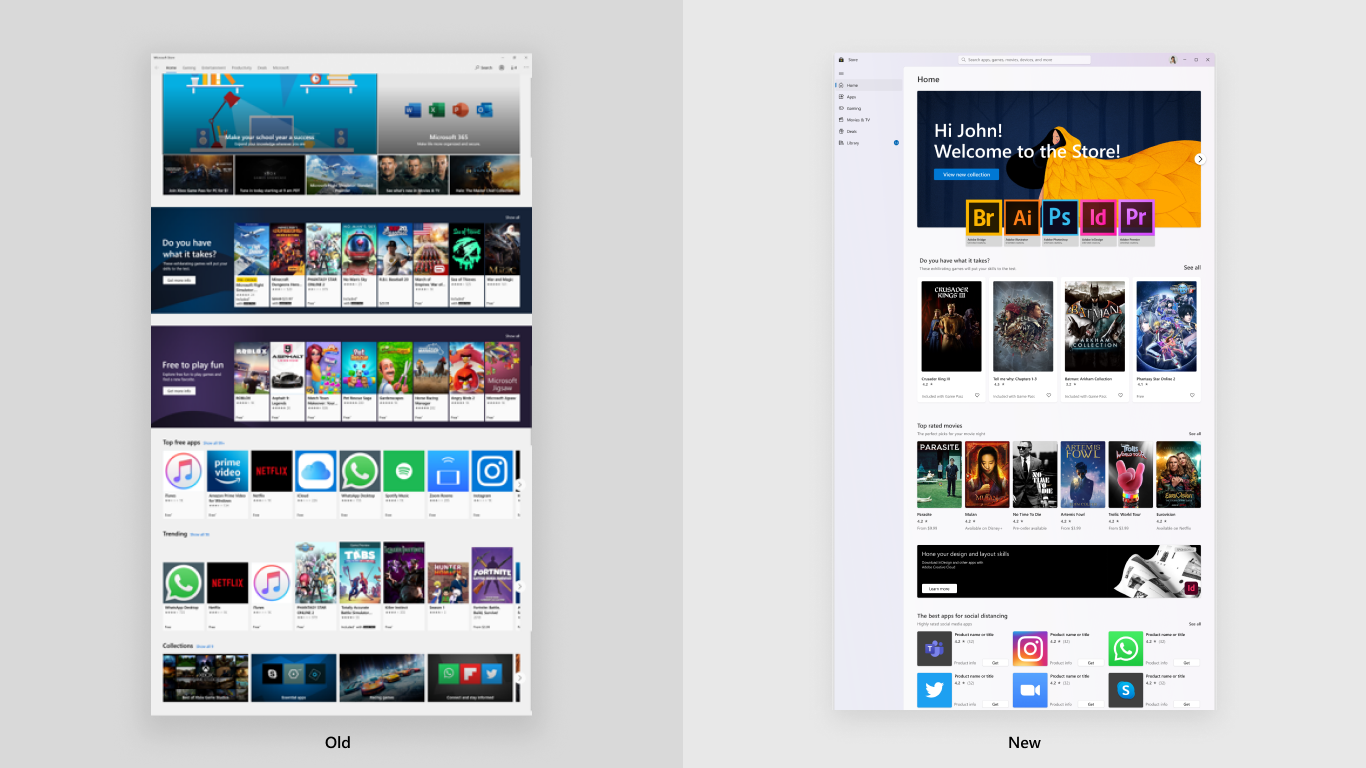Open the Artemis Fowl movie poster
This screenshot has height=768, width=1366.
(1083, 475)
